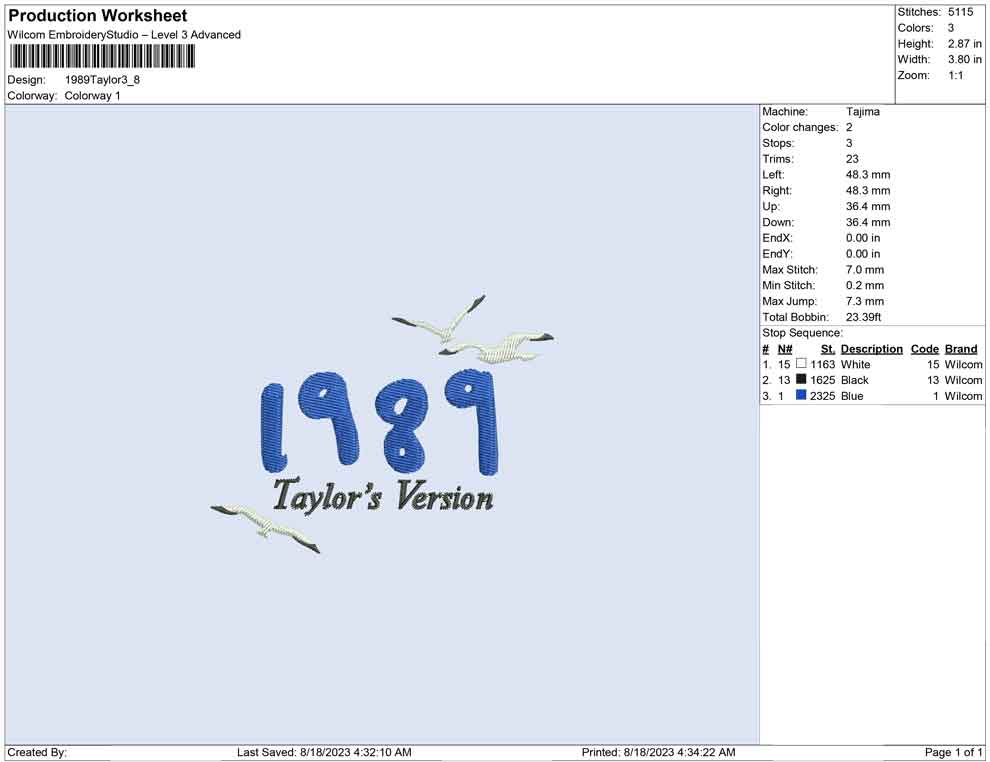This screenshot has width=990, height=762.
Task: Click the lower-left seagull in the design
Action: click(x=265, y=528)
